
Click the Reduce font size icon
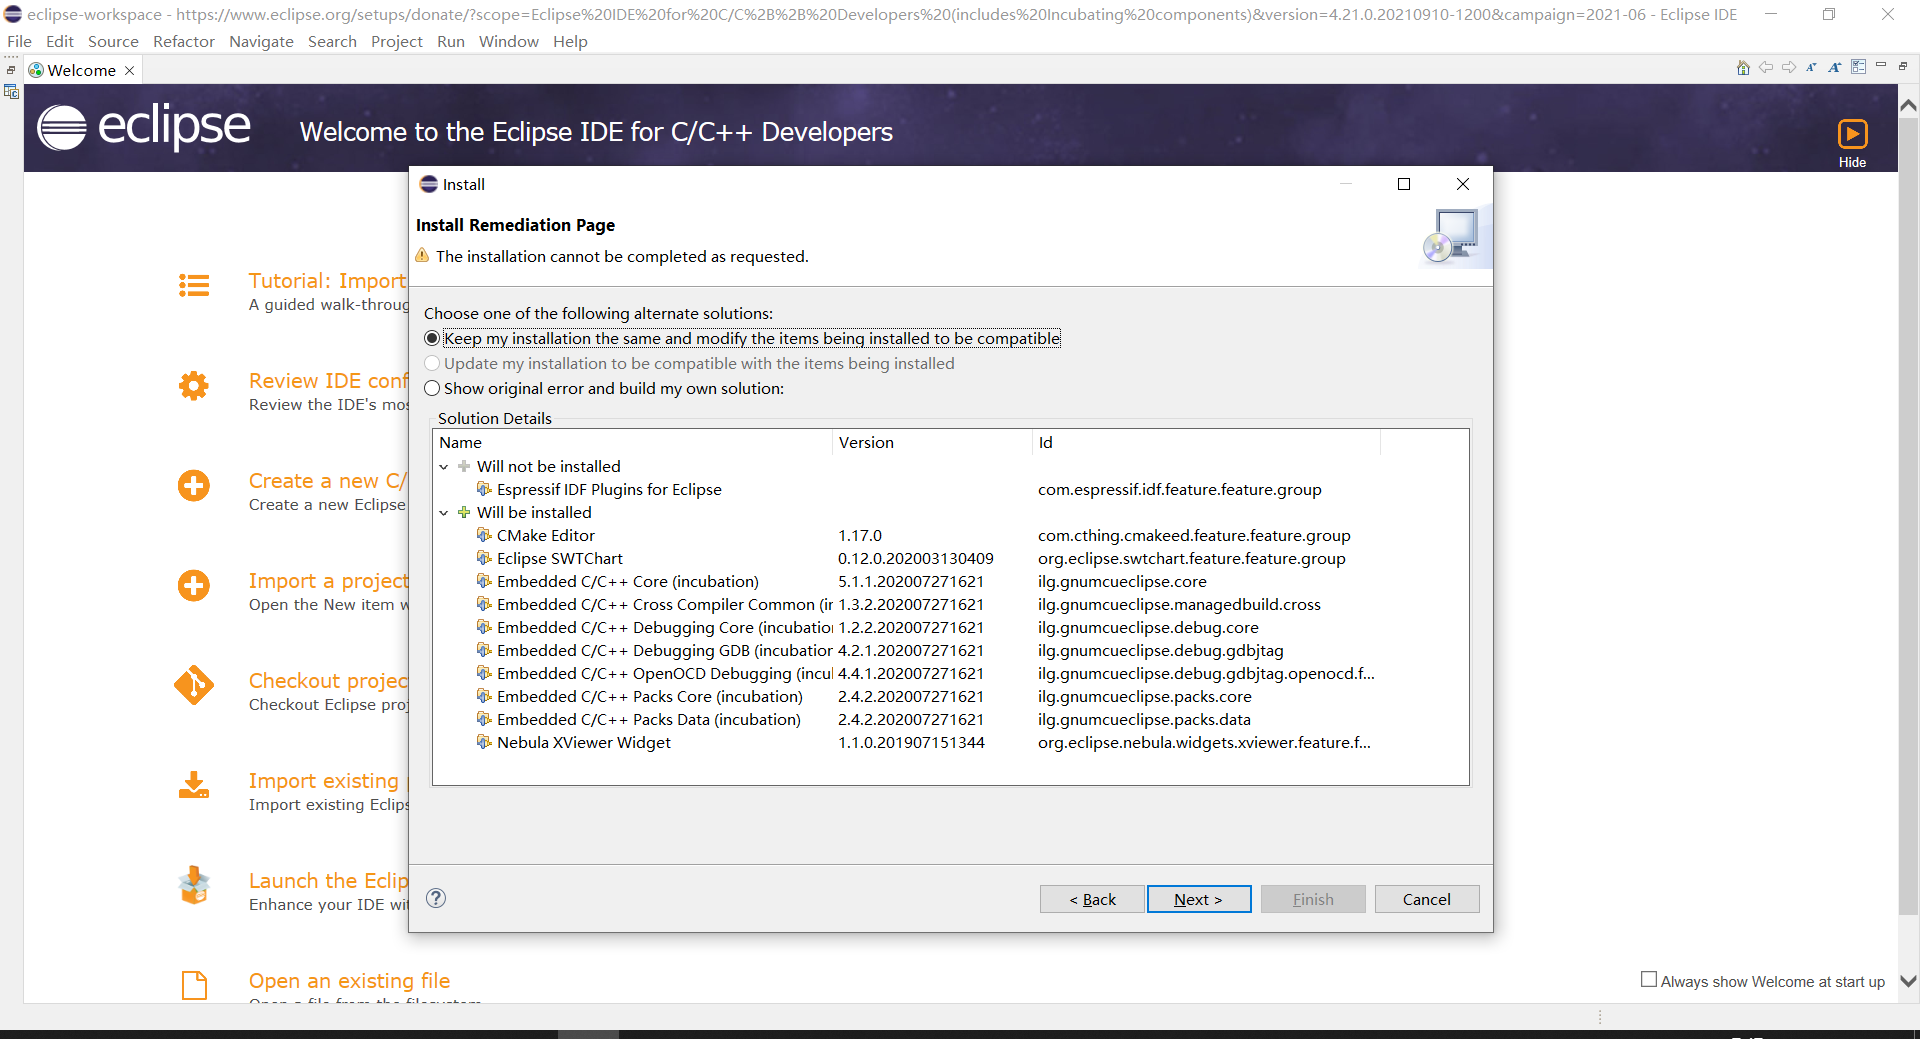pyautogui.click(x=1811, y=67)
